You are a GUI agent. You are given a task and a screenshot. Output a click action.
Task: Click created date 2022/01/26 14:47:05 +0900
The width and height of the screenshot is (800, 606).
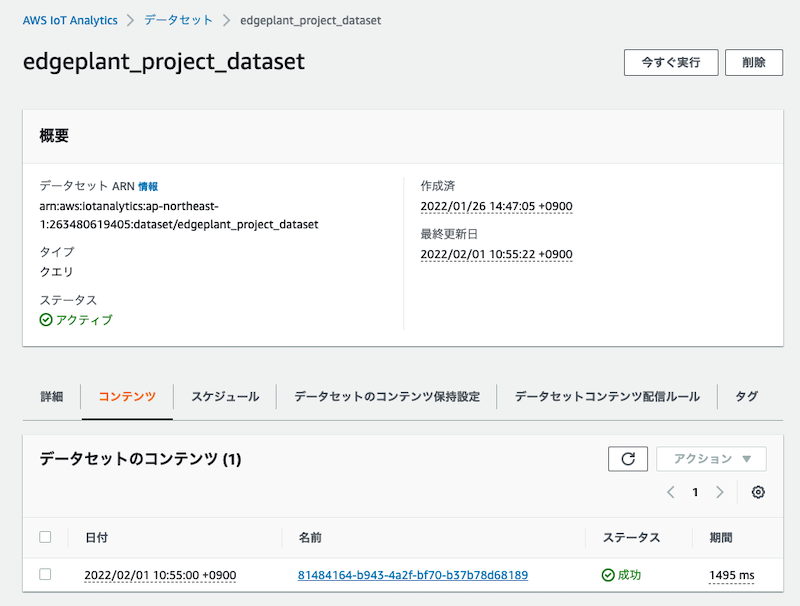point(496,206)
